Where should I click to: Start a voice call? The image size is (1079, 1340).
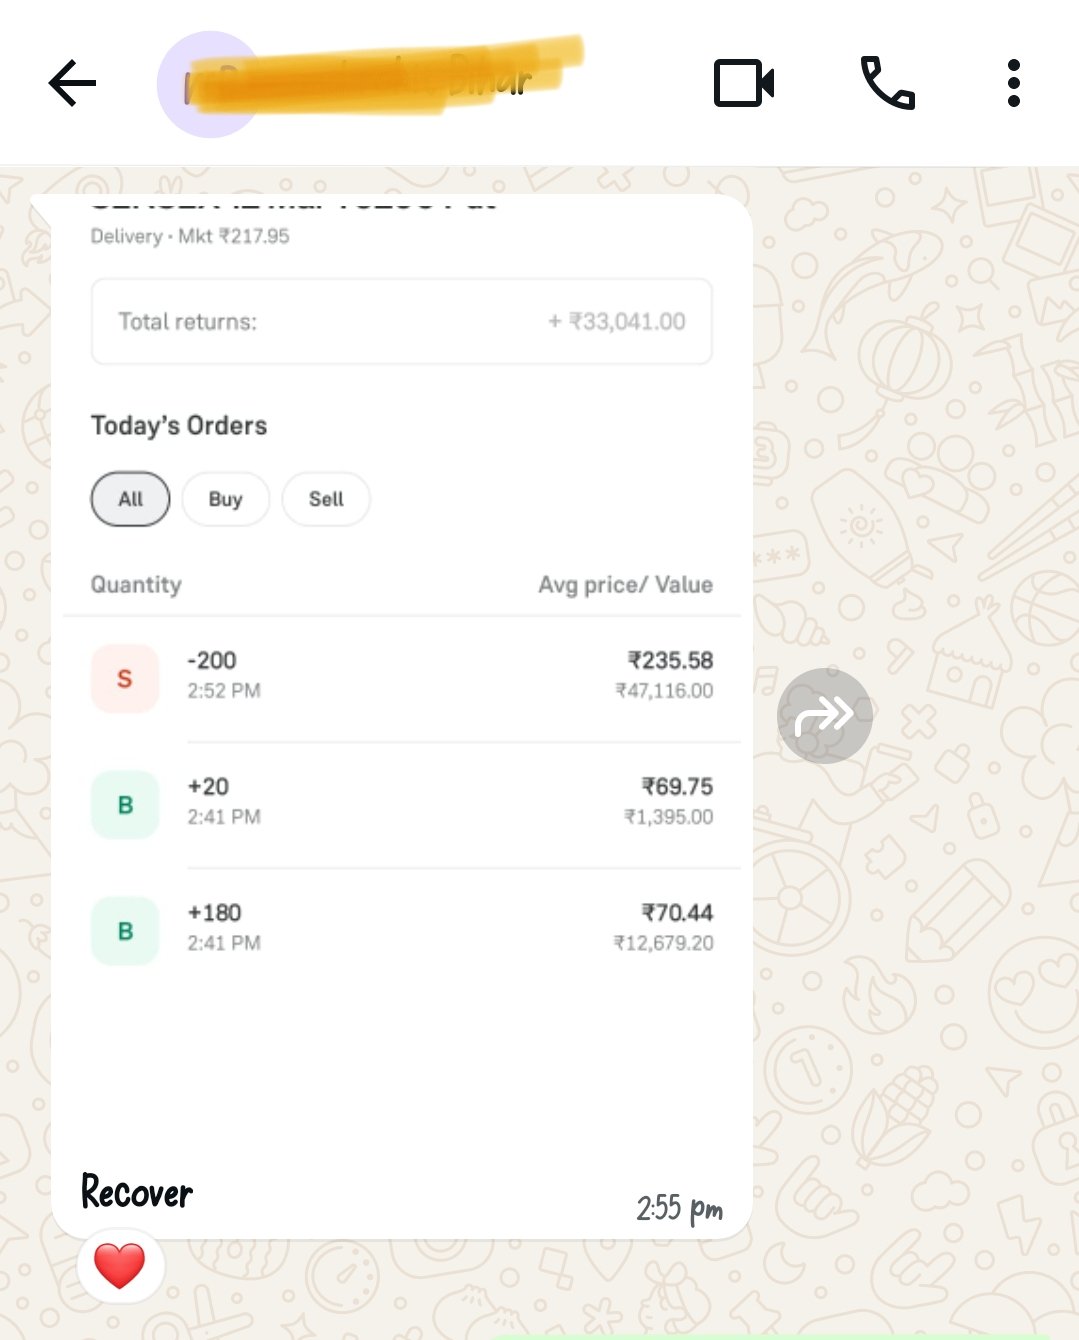coord(887,83)
